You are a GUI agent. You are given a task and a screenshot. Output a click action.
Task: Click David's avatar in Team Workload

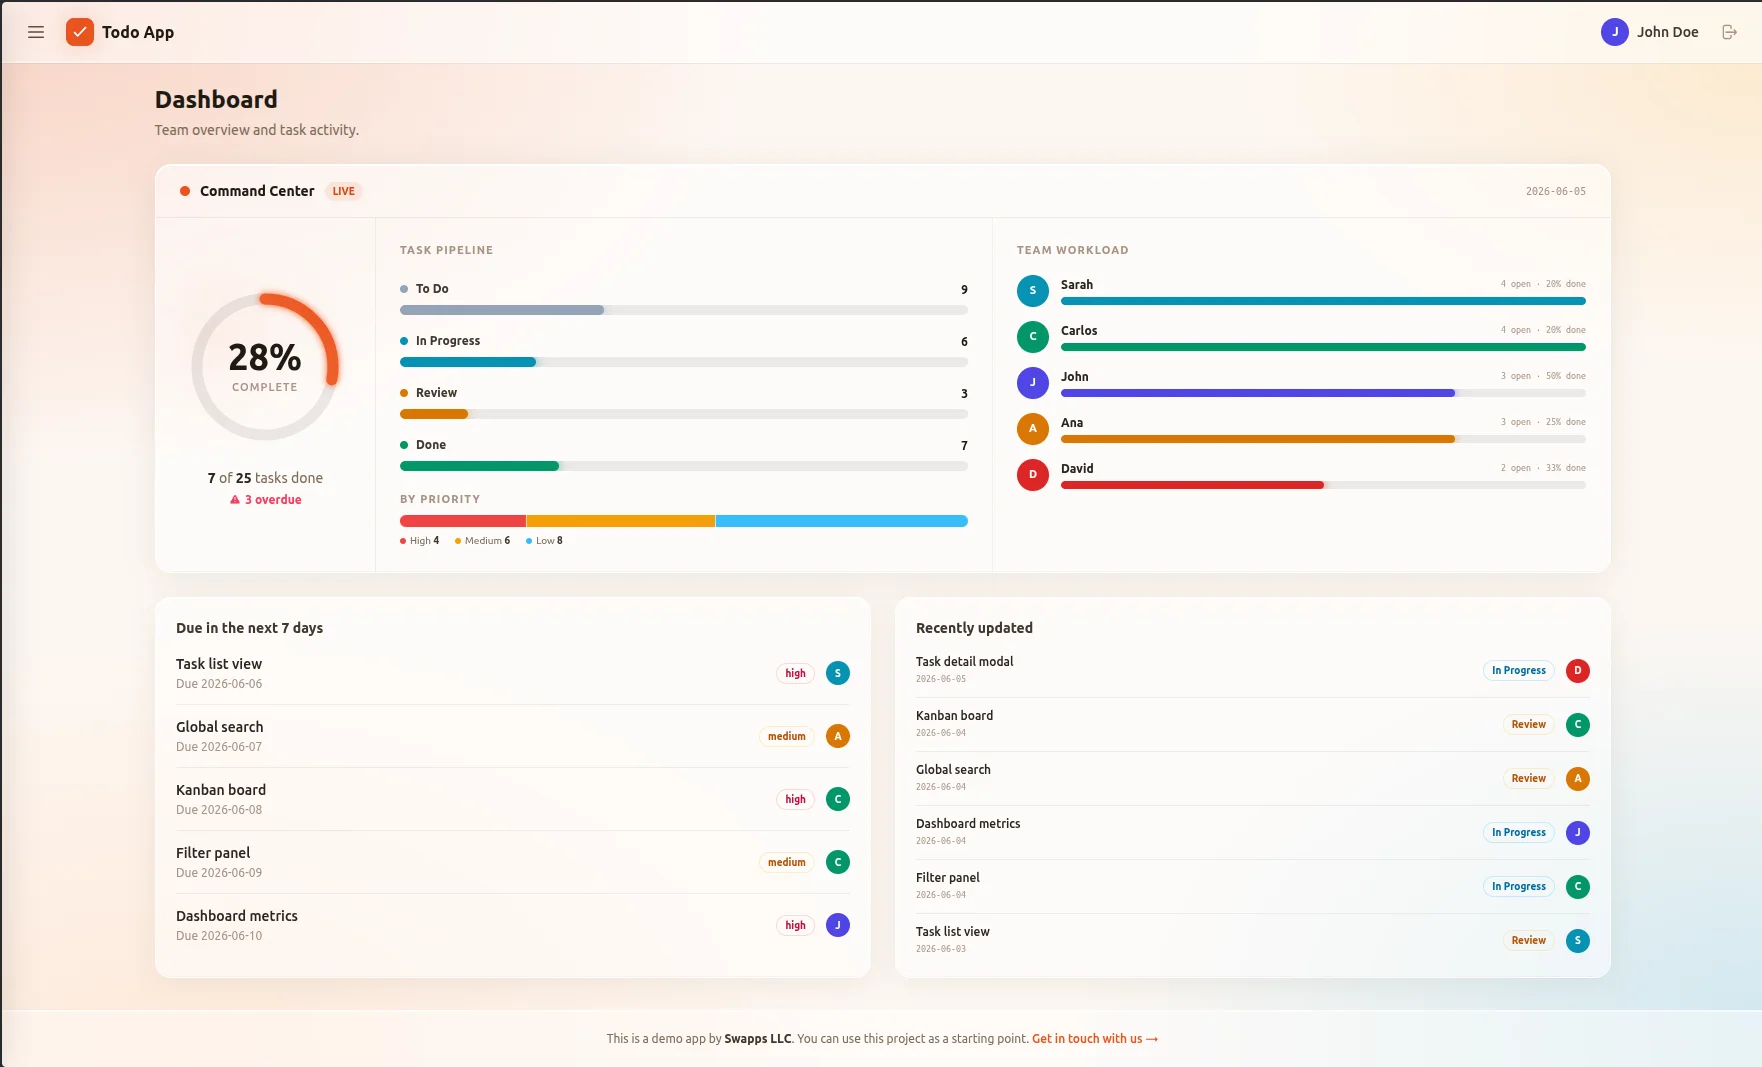pyautogui.click(x=1033, y=475)
